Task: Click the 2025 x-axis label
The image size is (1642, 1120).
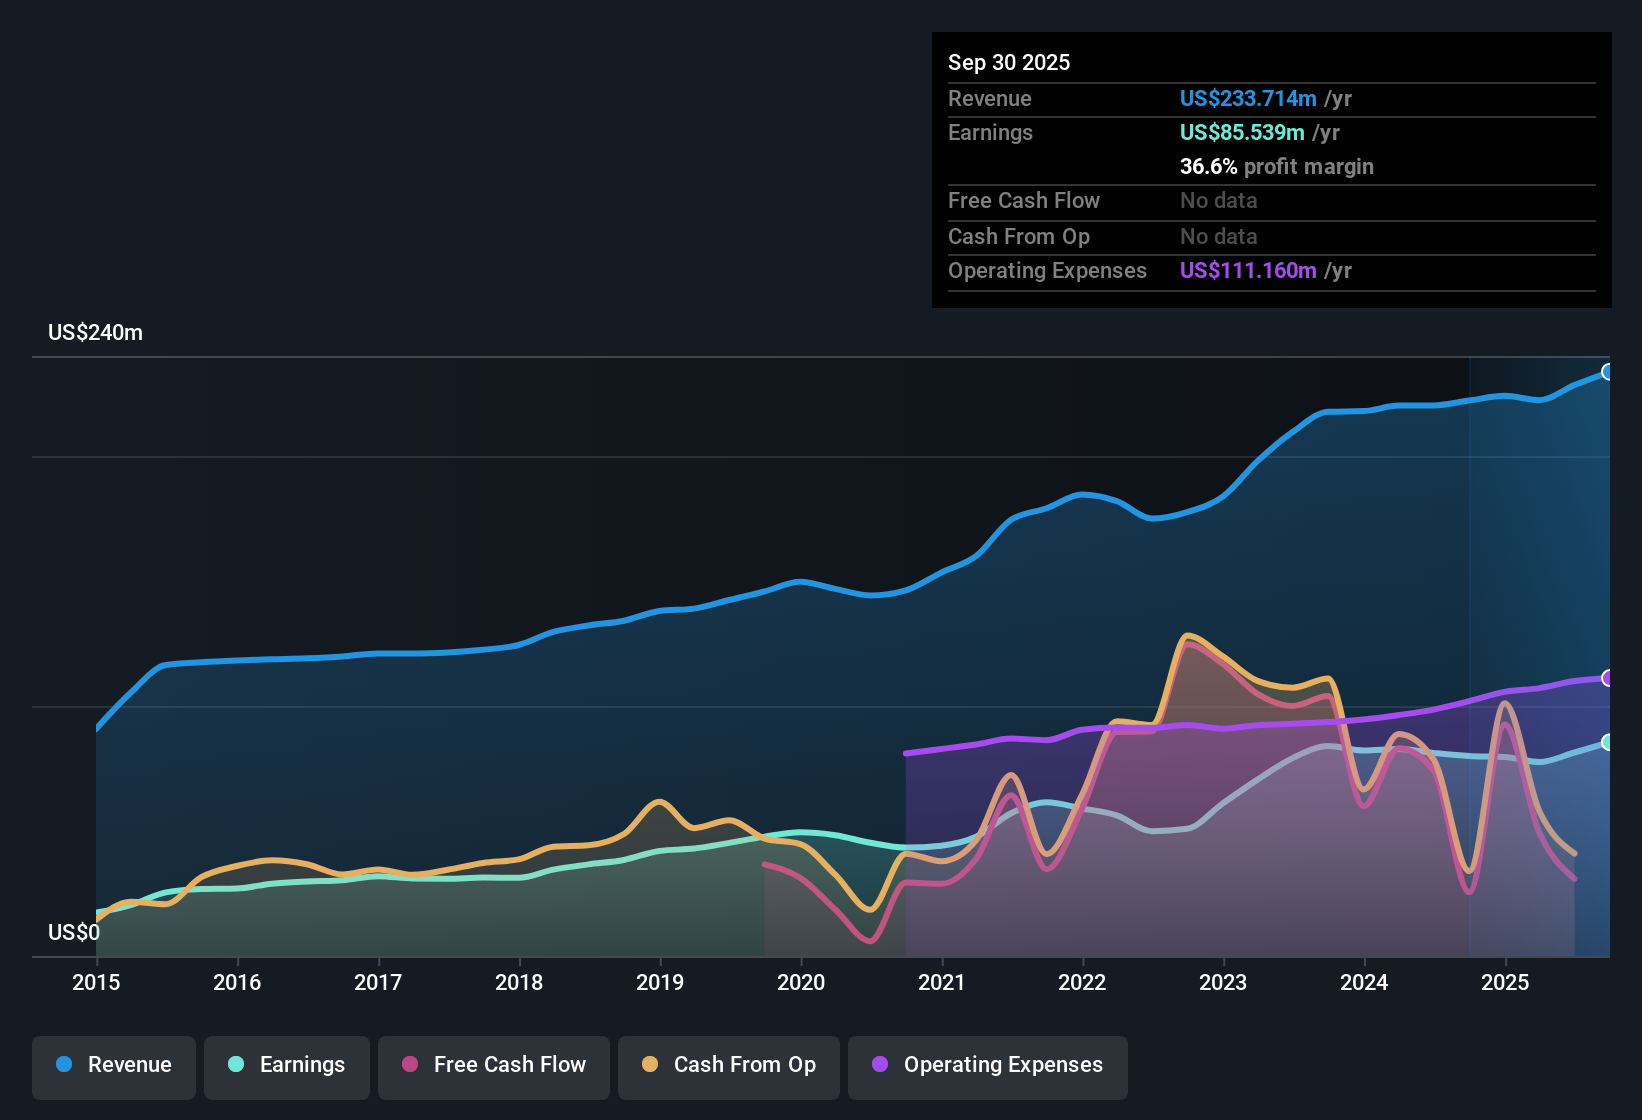Action: point(1505,982)
